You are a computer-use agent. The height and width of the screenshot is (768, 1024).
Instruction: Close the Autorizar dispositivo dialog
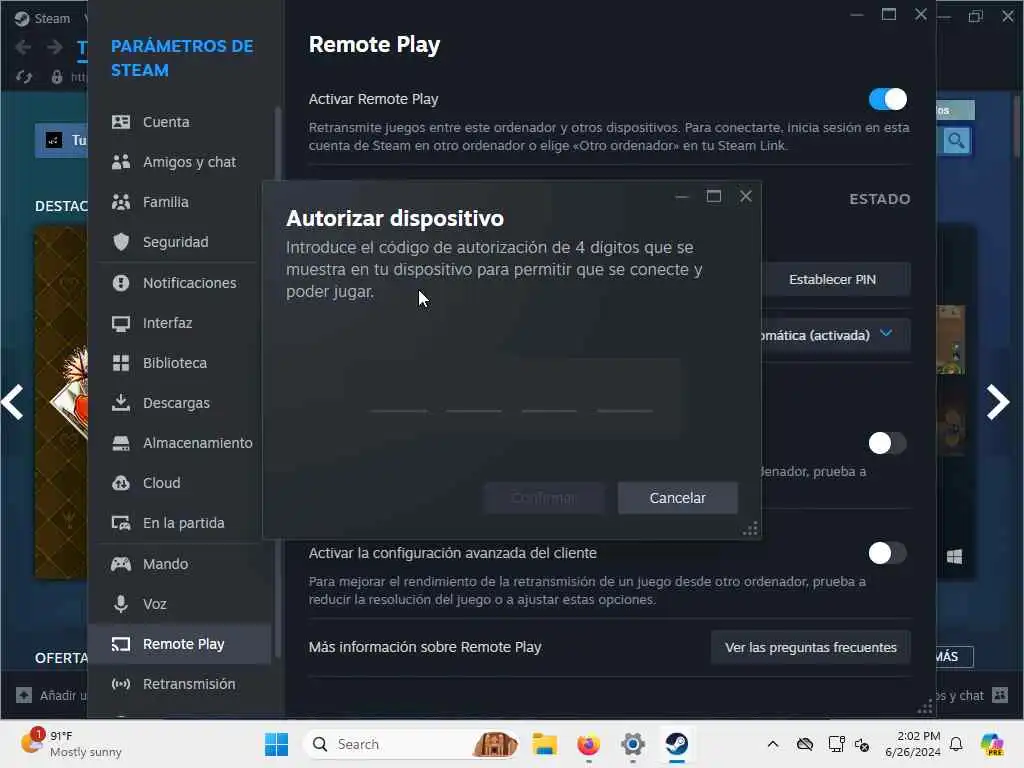pyautogui.click(x=746, y=197)
